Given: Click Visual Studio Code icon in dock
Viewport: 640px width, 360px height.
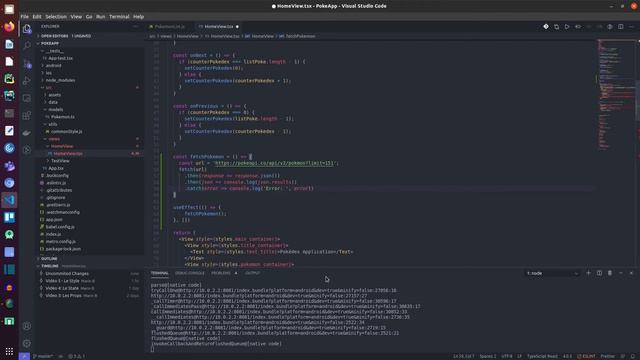Looking at the screenshot, I should coord(9,200).
